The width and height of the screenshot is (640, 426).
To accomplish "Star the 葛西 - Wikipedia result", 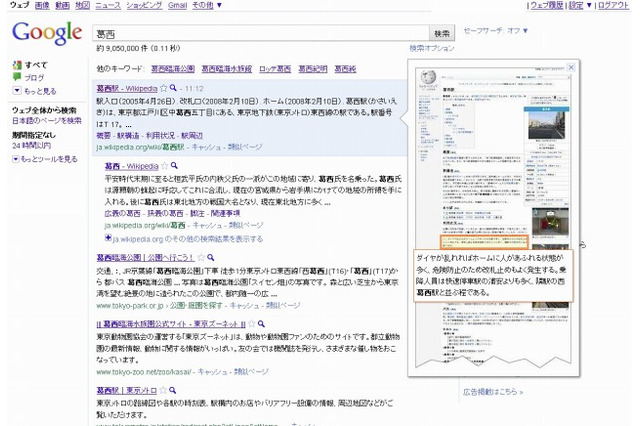I will (x=164, y=166).
